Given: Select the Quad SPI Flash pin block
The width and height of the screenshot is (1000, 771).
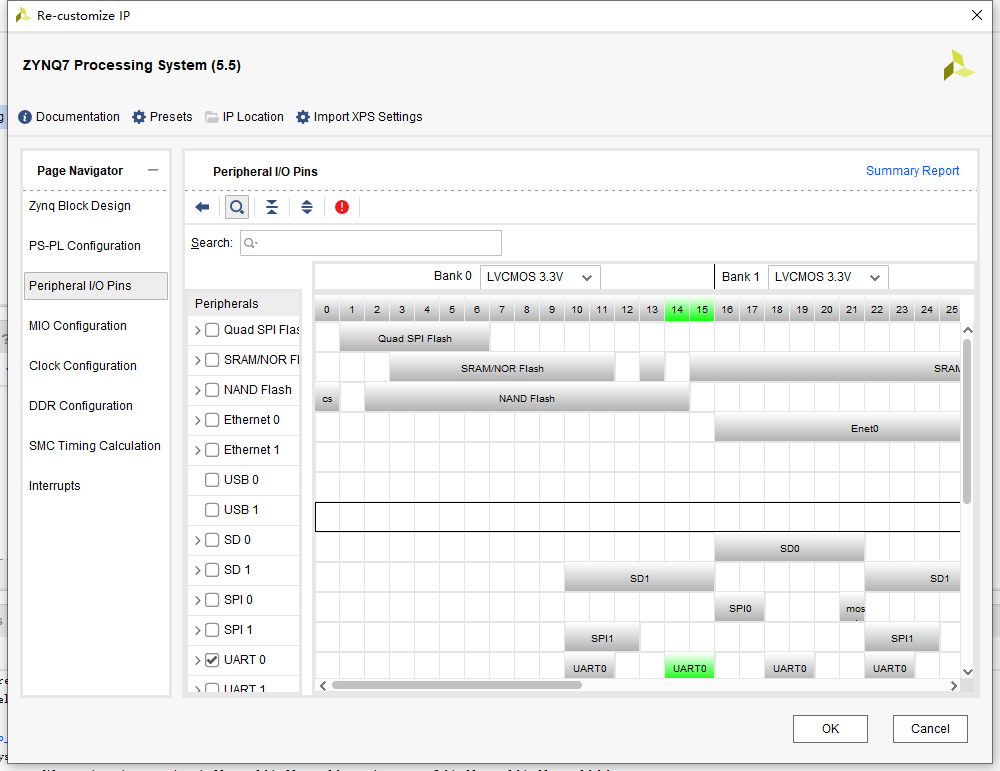Looking at the screenshot, I should pyautogui.click(x=415, y=337).
